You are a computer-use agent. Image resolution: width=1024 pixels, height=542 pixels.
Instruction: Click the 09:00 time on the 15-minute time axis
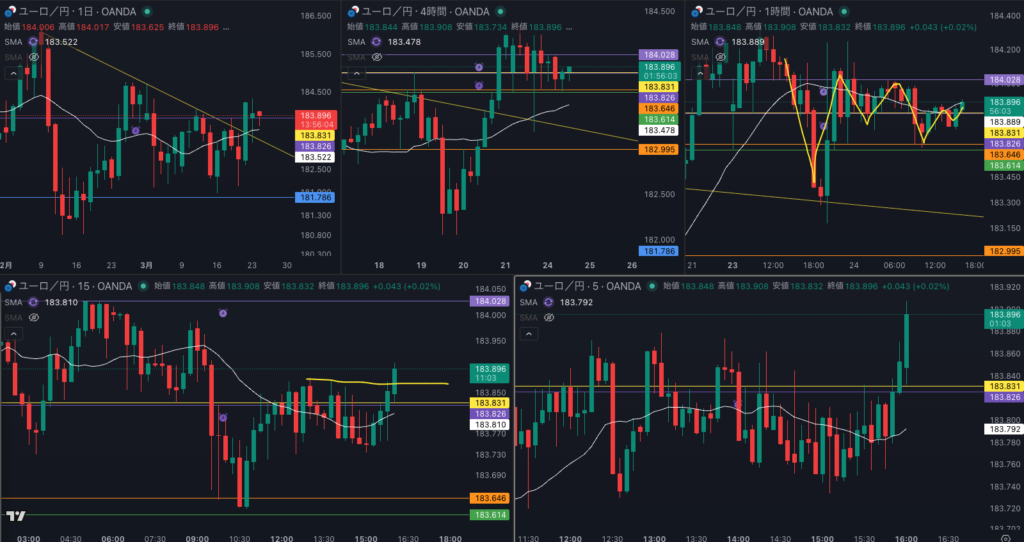tap(196, 539)
